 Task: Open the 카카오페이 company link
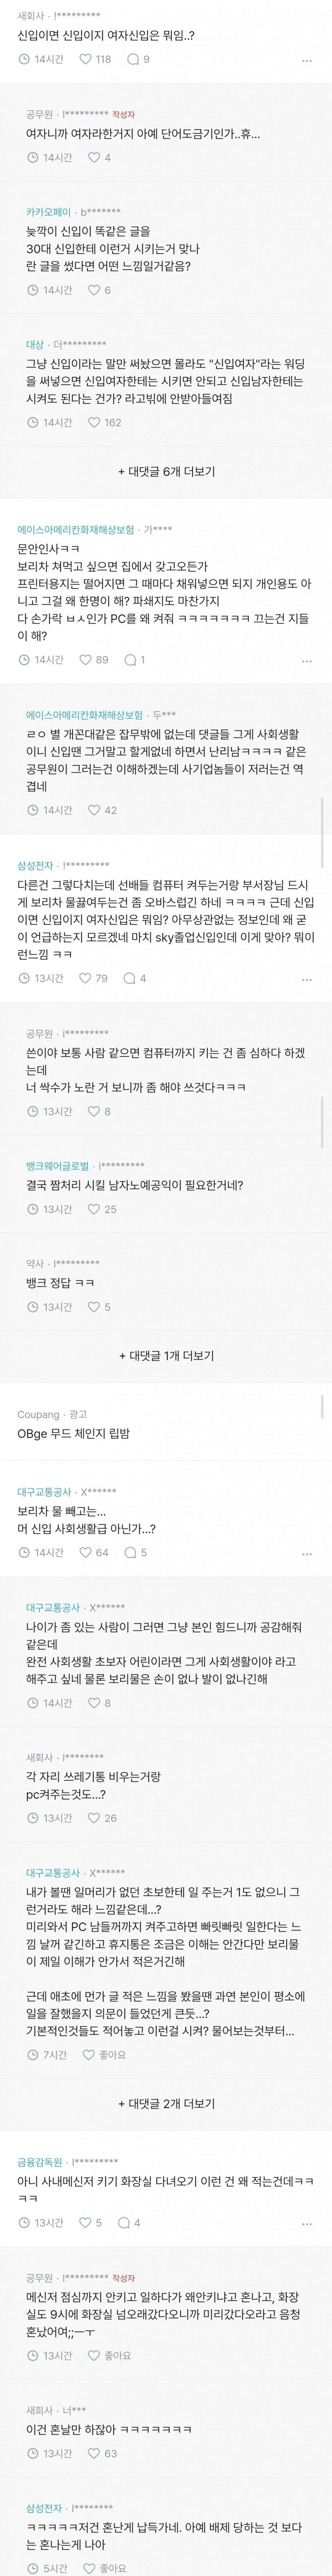point(48,212)
